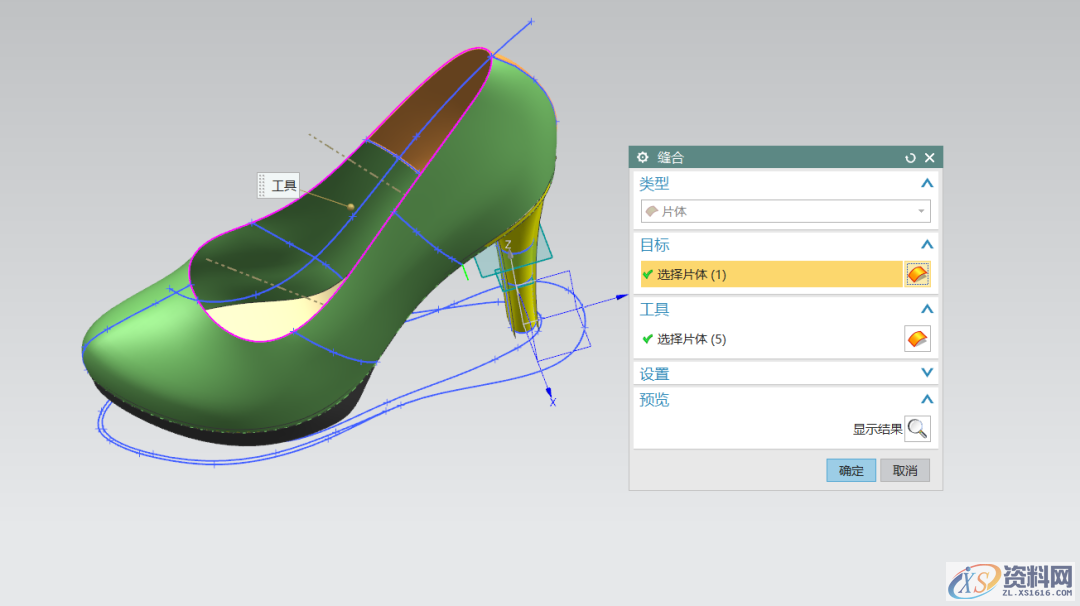Collapse the 预览 section
1080x606 pixels.
pos(926,400)
